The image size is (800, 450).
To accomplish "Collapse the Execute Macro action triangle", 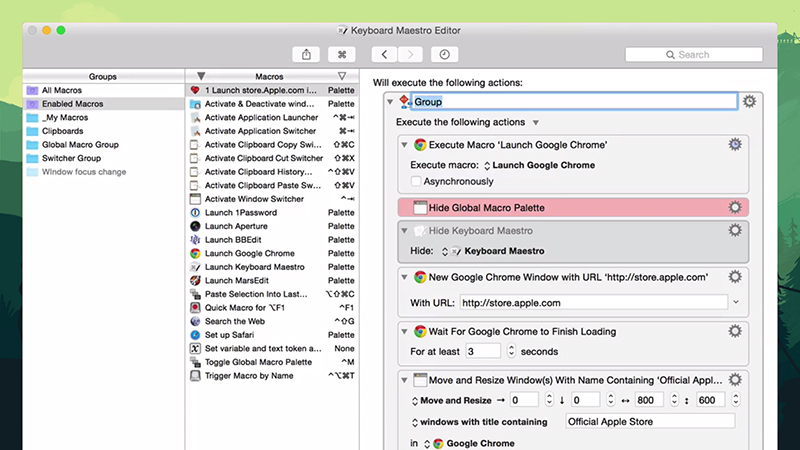I will click(x=405, y=145).
